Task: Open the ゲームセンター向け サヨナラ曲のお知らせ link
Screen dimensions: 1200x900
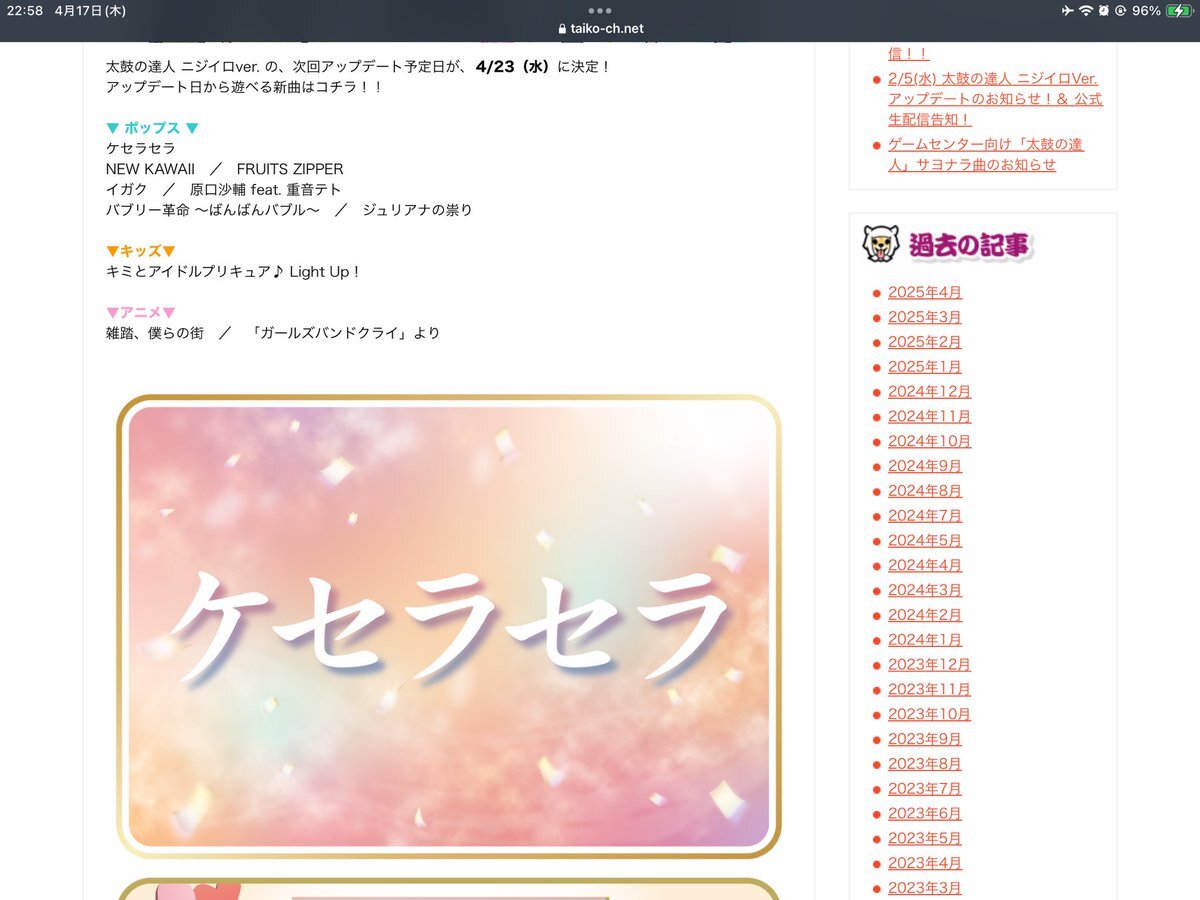Action: [x=986, y=155]
